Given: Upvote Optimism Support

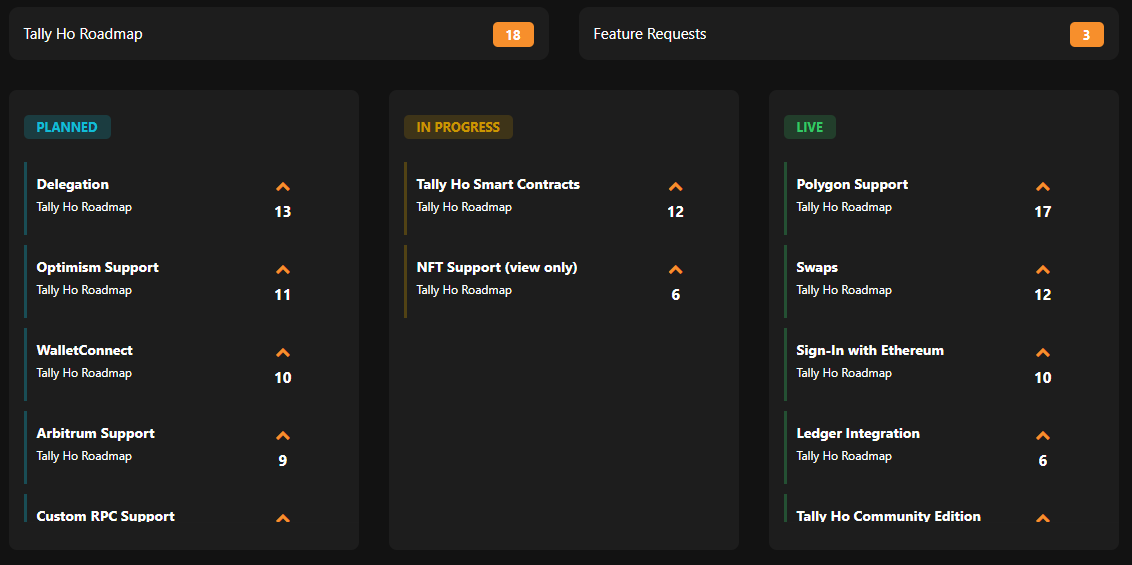Looking at the screenshot, I should click(283, 270).
